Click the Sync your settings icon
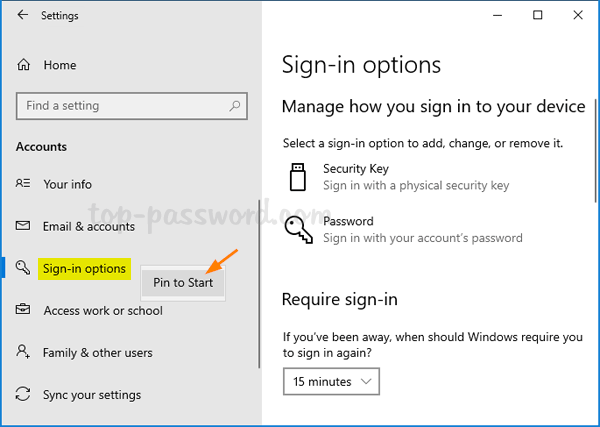 tap(24, 394)
